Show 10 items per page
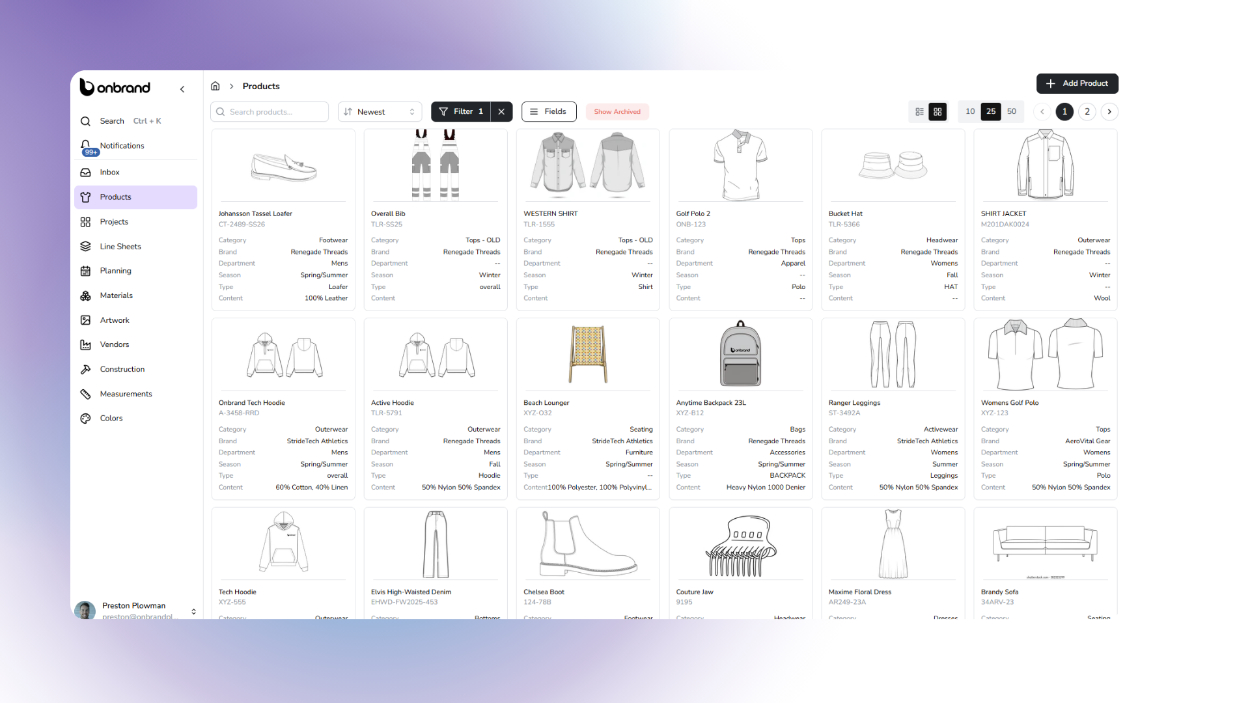The image size is (1250, 703). click(x=970, y=112)
